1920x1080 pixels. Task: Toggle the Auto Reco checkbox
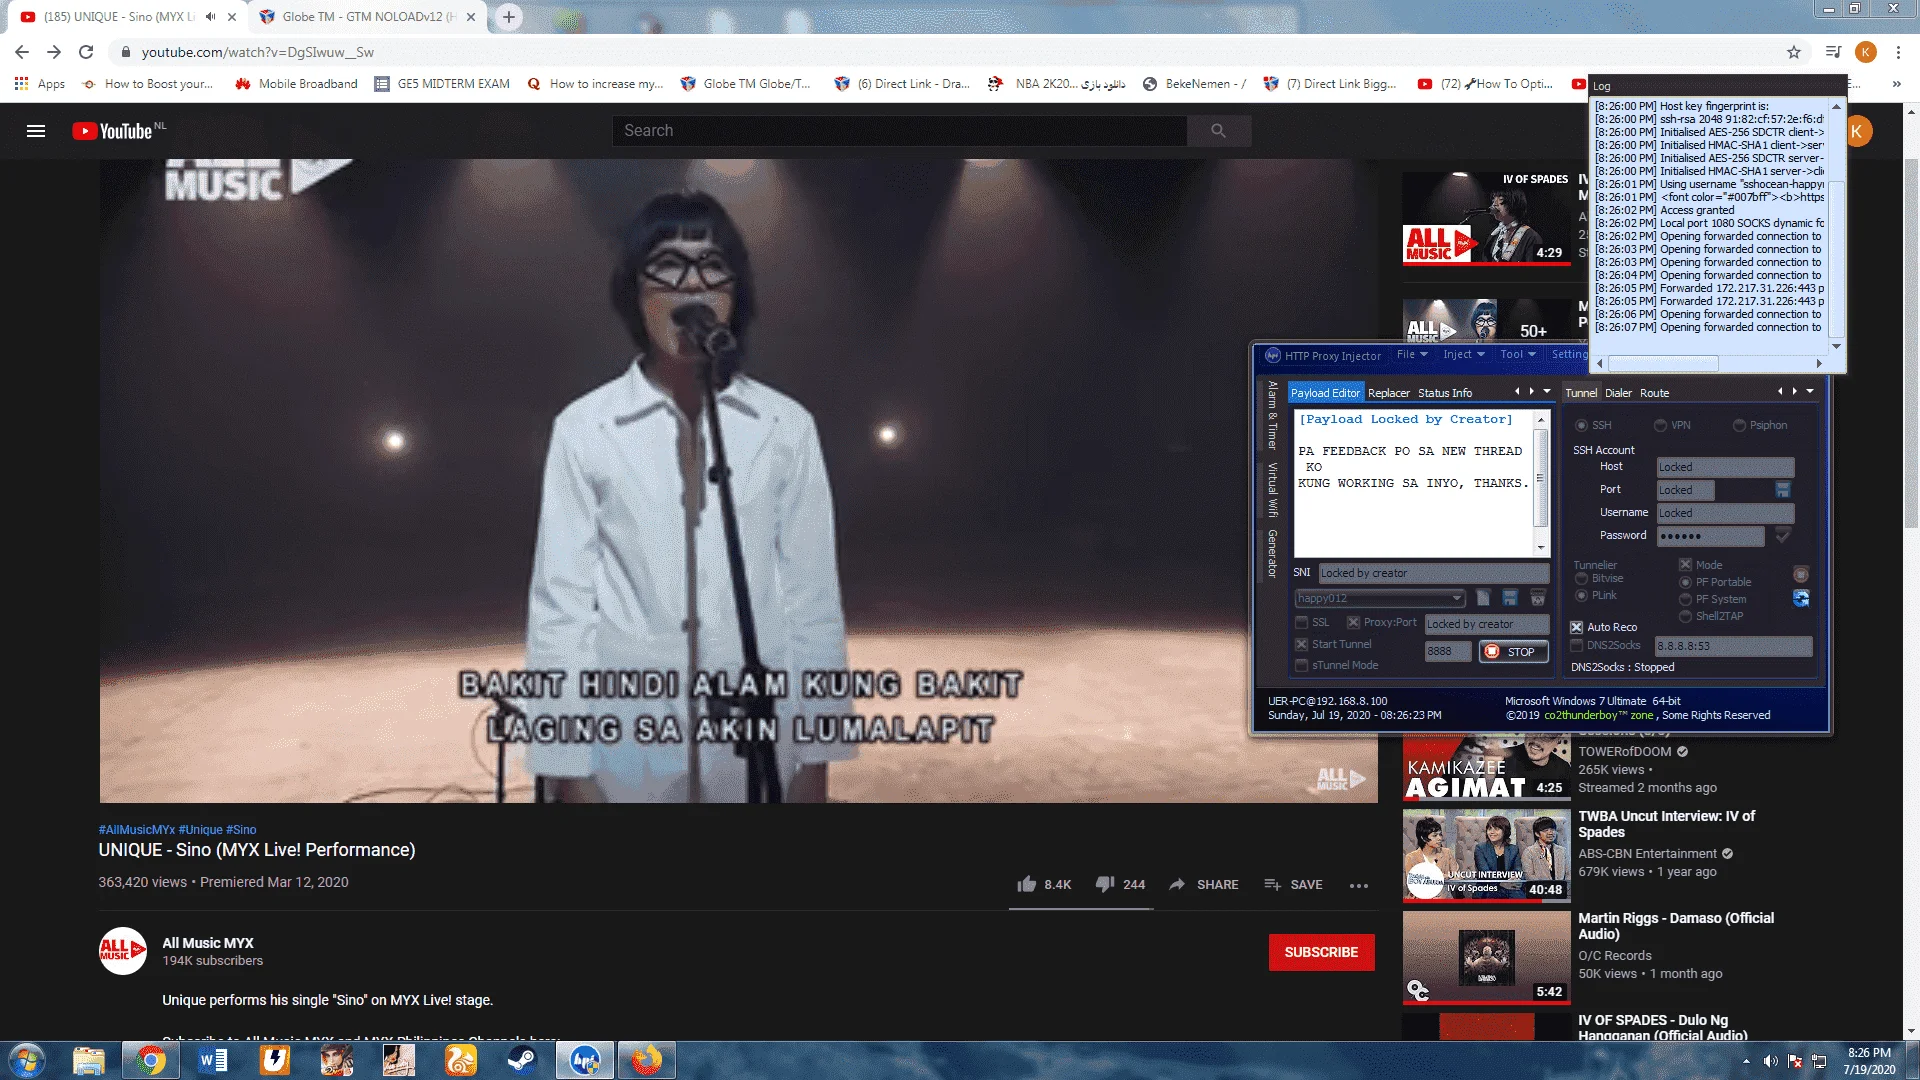coord(1577,628)
